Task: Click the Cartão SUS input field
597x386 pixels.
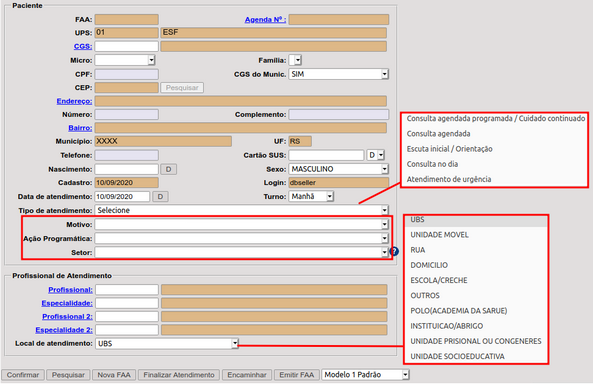Action: (x=326, y=155)
